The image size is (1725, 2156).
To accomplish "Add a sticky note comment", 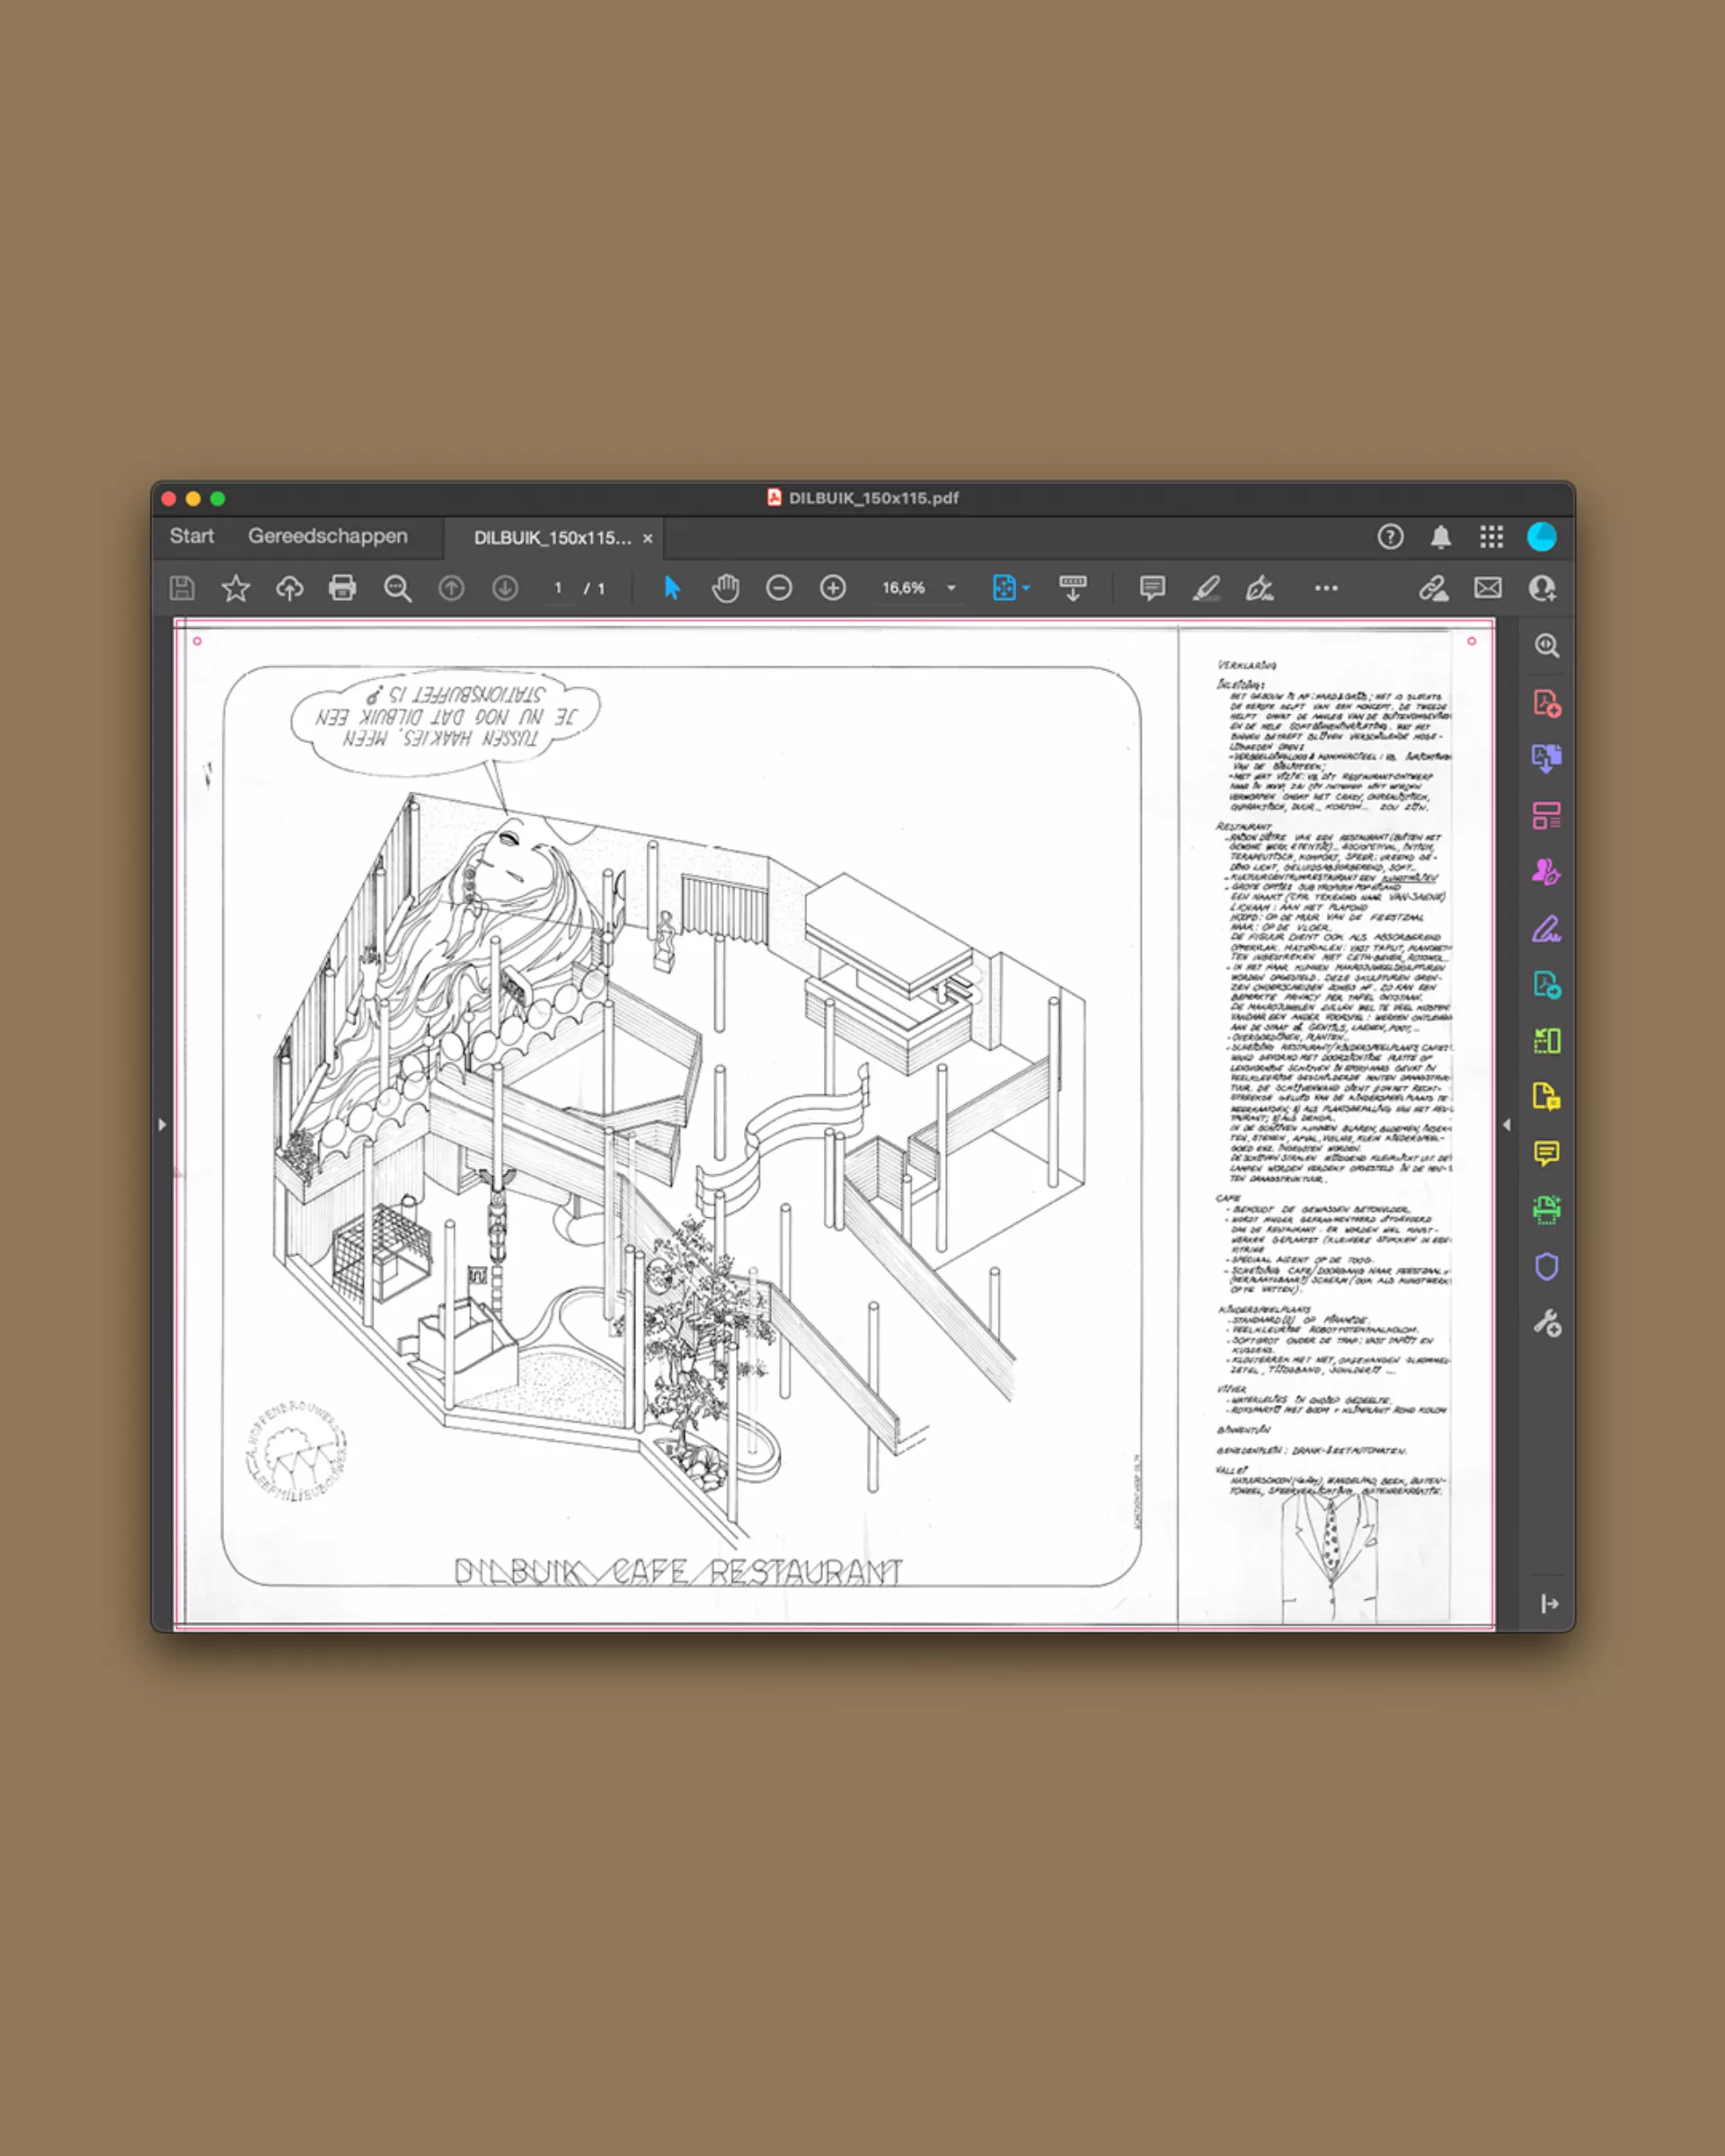I will (1152, 588).
